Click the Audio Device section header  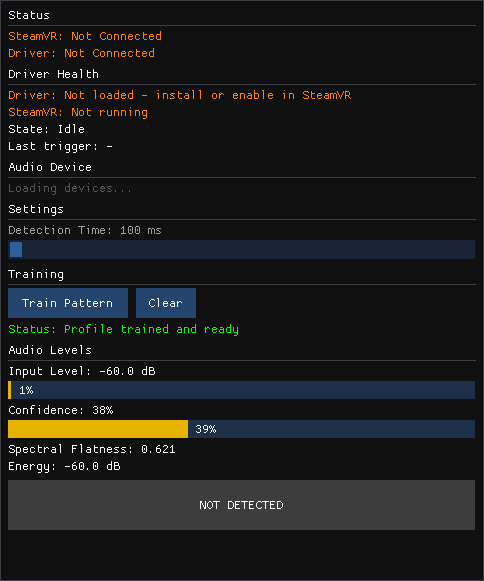pos(50,167)
